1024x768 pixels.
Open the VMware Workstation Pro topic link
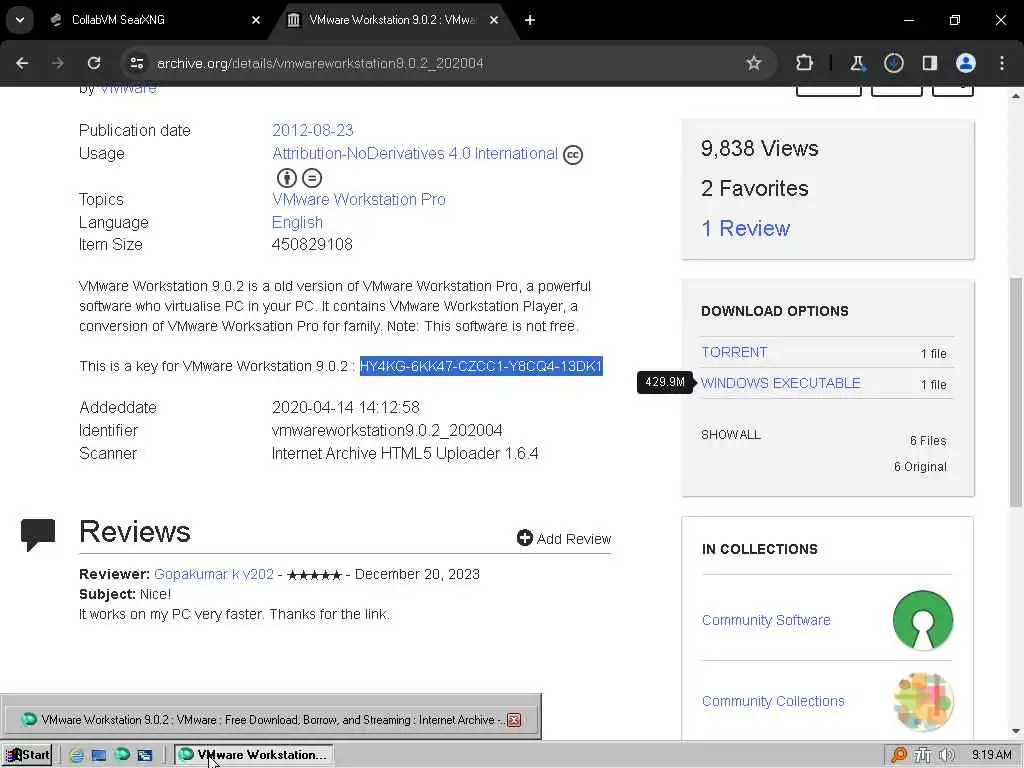pos(359,199)
